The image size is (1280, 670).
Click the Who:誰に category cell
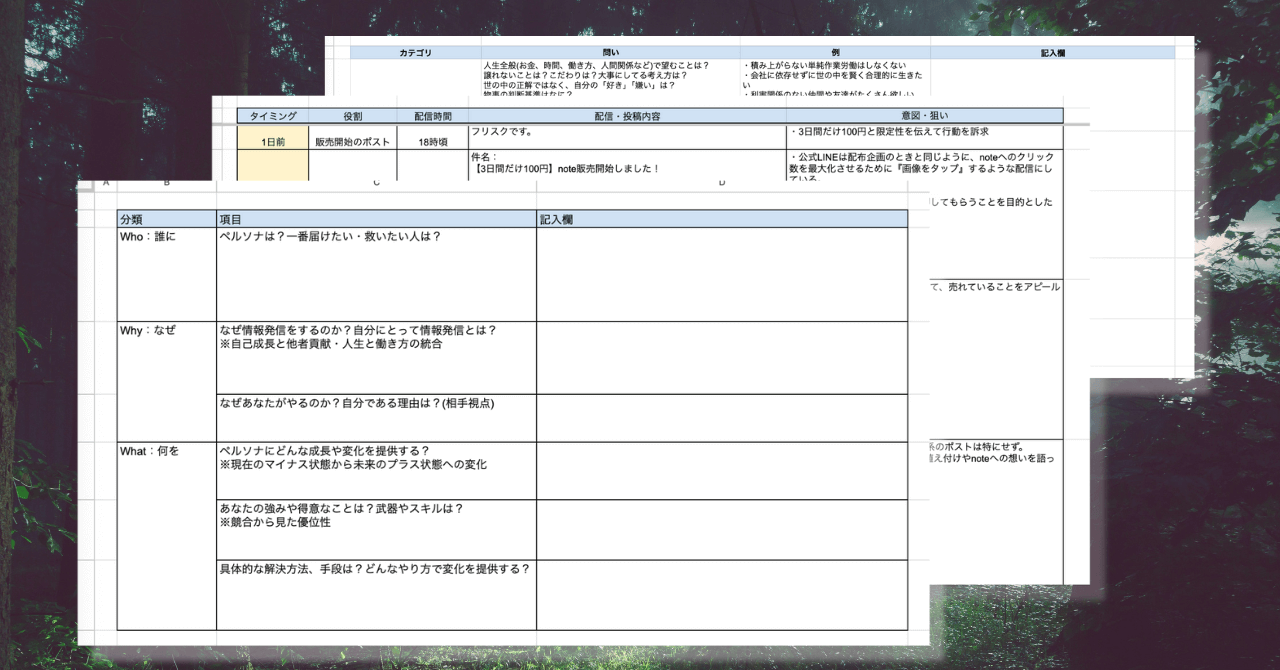click(x=166, y=274)
